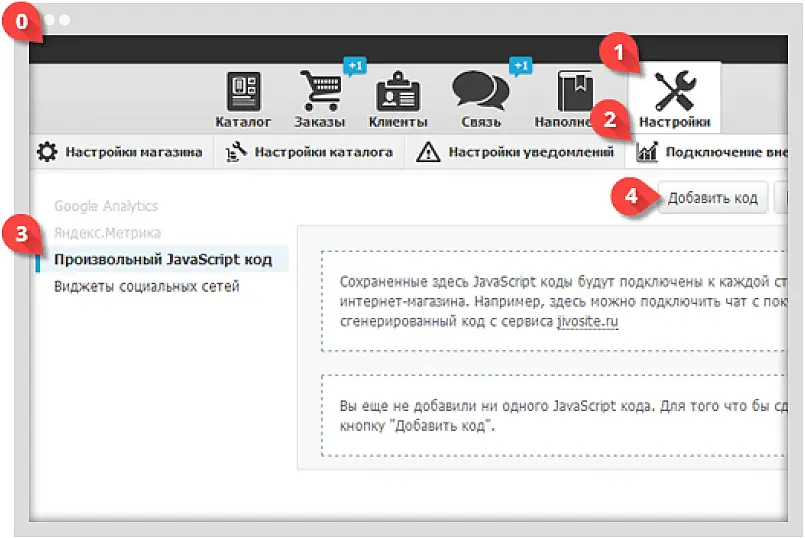
Task: Open the Настройки уведомлений tab
Action: tap(515, 152)
